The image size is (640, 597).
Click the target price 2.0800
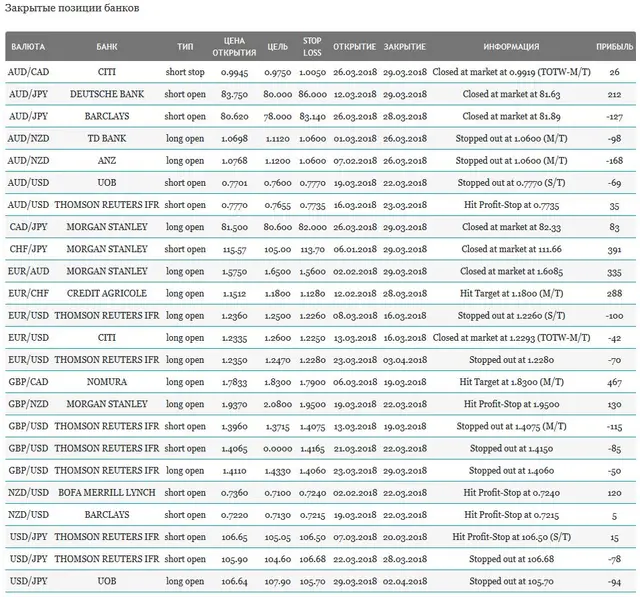tap(278, 404)
